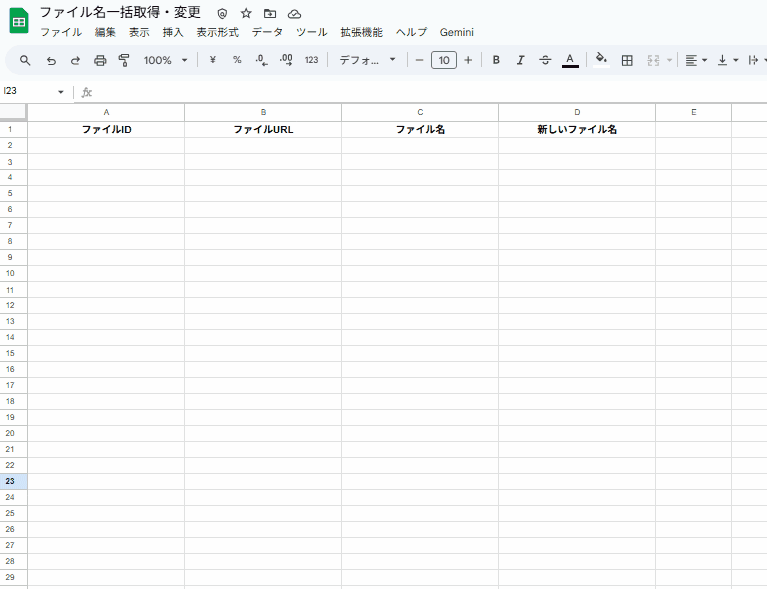The image size is (767, 589).
Task: Open the データ menu
Action: pos(267,32)
